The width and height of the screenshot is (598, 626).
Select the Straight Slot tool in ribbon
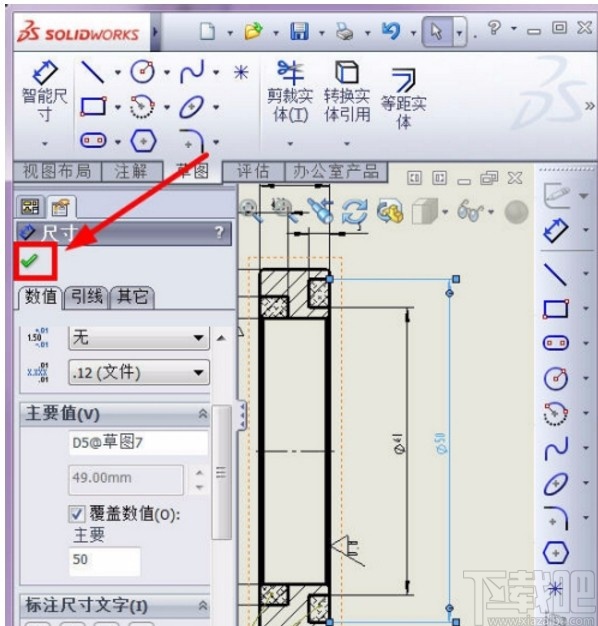click(x=93, y=141)
